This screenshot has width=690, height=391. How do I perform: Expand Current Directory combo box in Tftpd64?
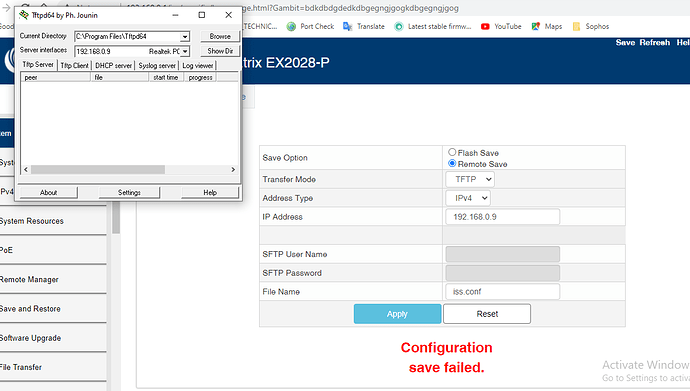pyautogui.click(x=185, y=37)
